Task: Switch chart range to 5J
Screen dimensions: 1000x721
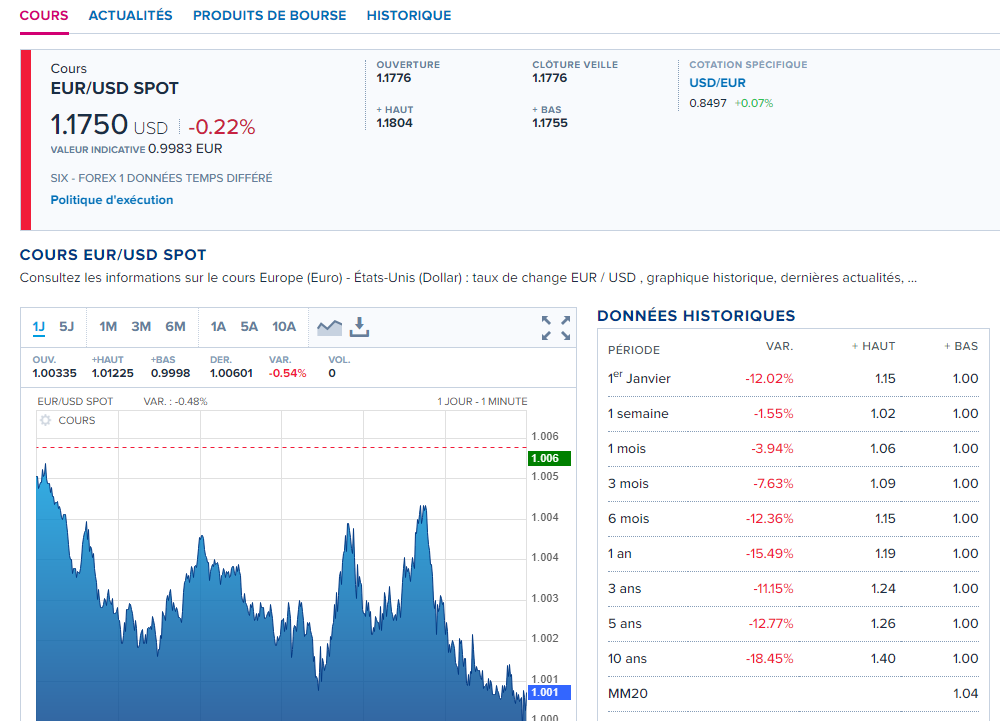Action: click(x=67, y=327)
